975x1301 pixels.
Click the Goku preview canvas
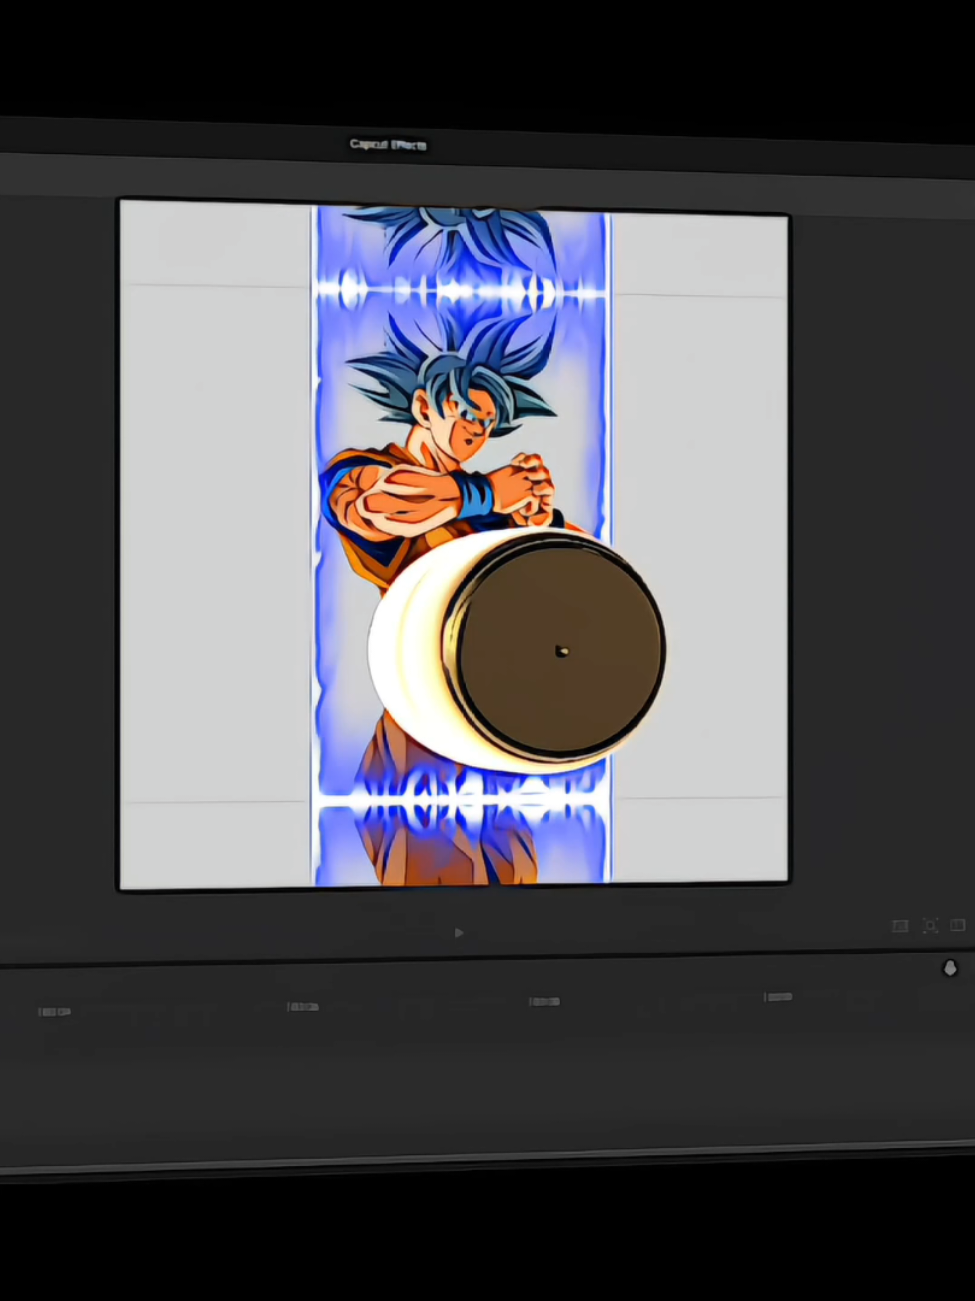[x=454, y=544]
